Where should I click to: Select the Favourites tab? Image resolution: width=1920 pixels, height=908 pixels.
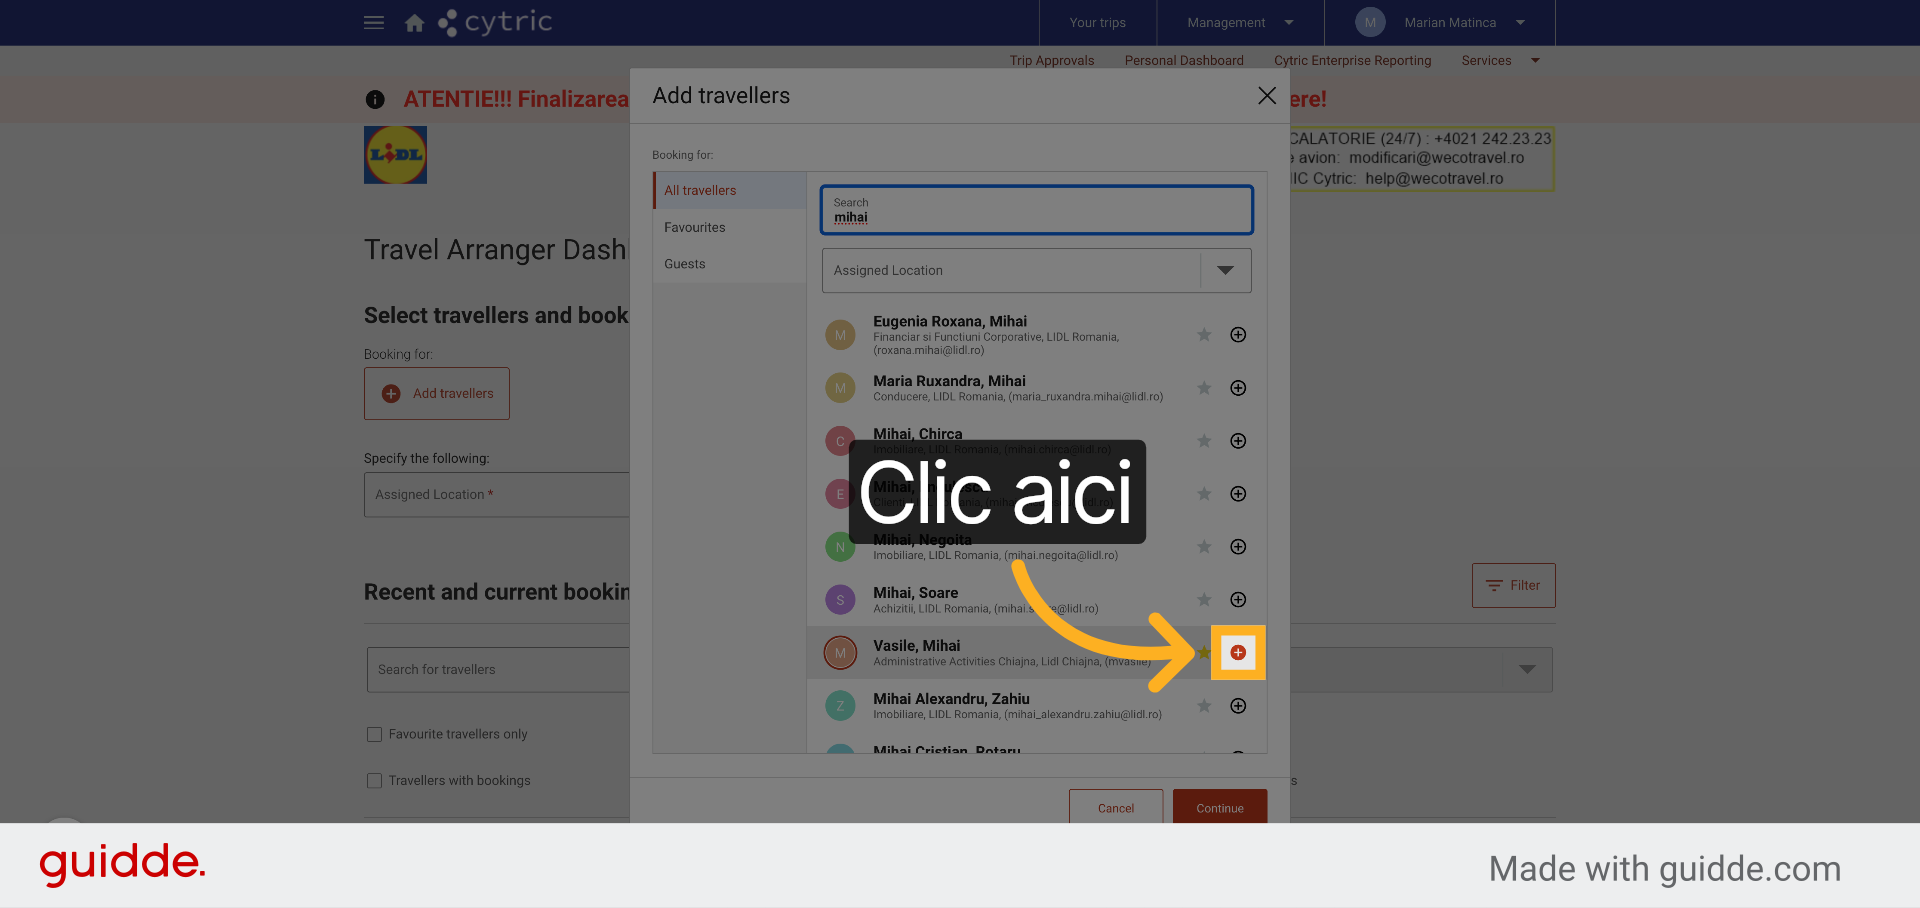point(730,228)
